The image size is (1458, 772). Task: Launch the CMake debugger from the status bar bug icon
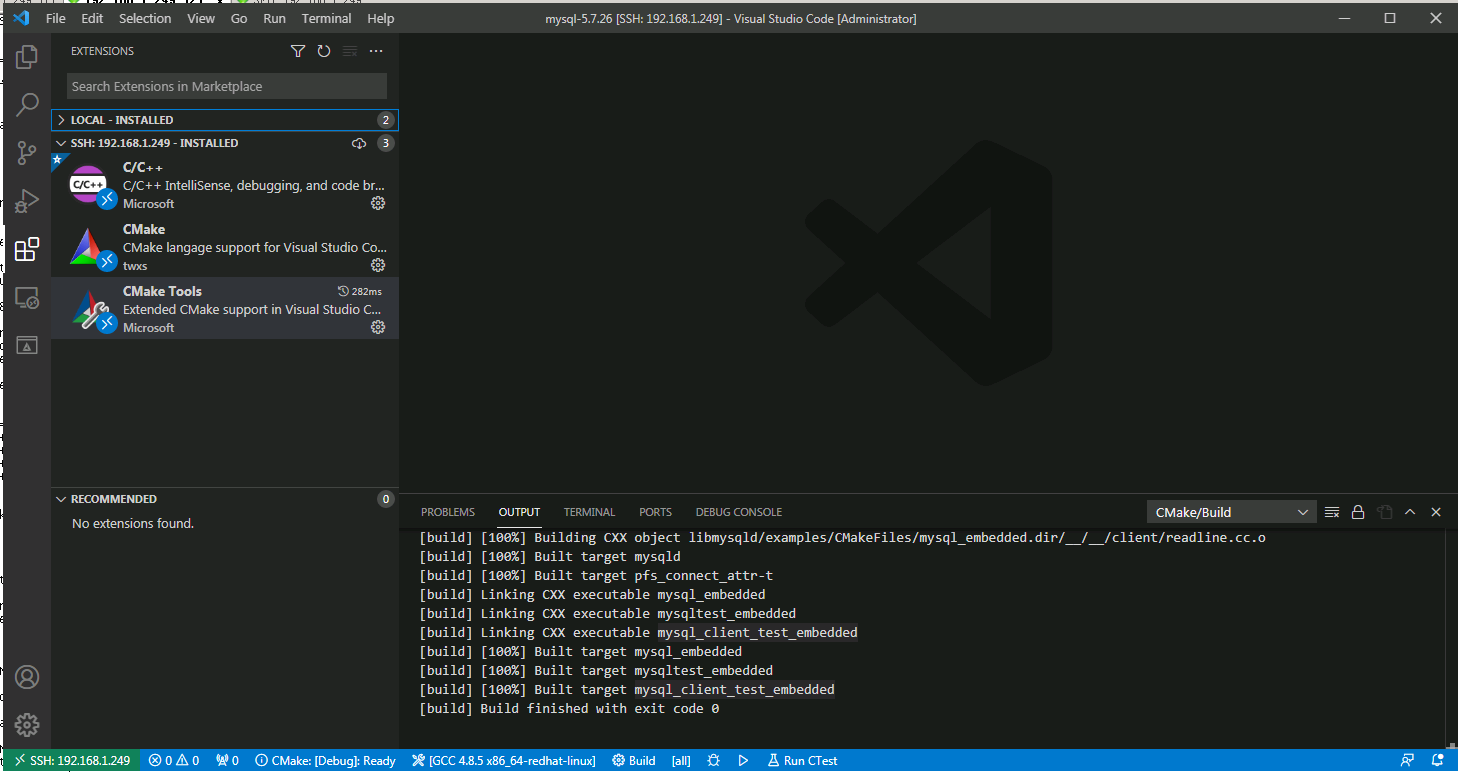click(713, 760)
